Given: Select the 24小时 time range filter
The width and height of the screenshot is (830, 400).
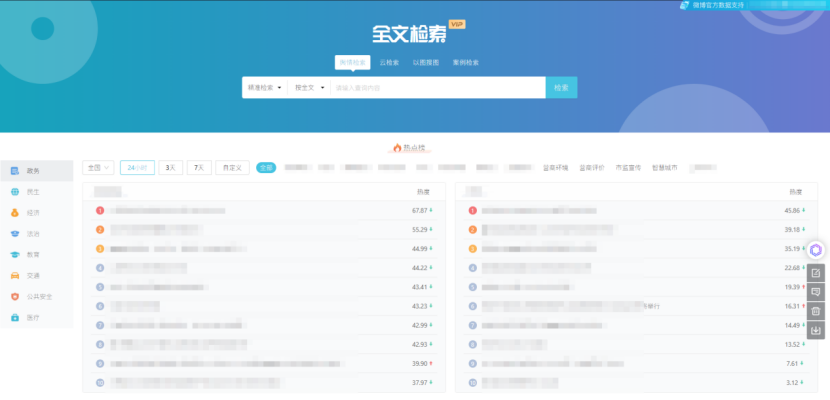Looking at the screenshot, I should pos(137,168).
